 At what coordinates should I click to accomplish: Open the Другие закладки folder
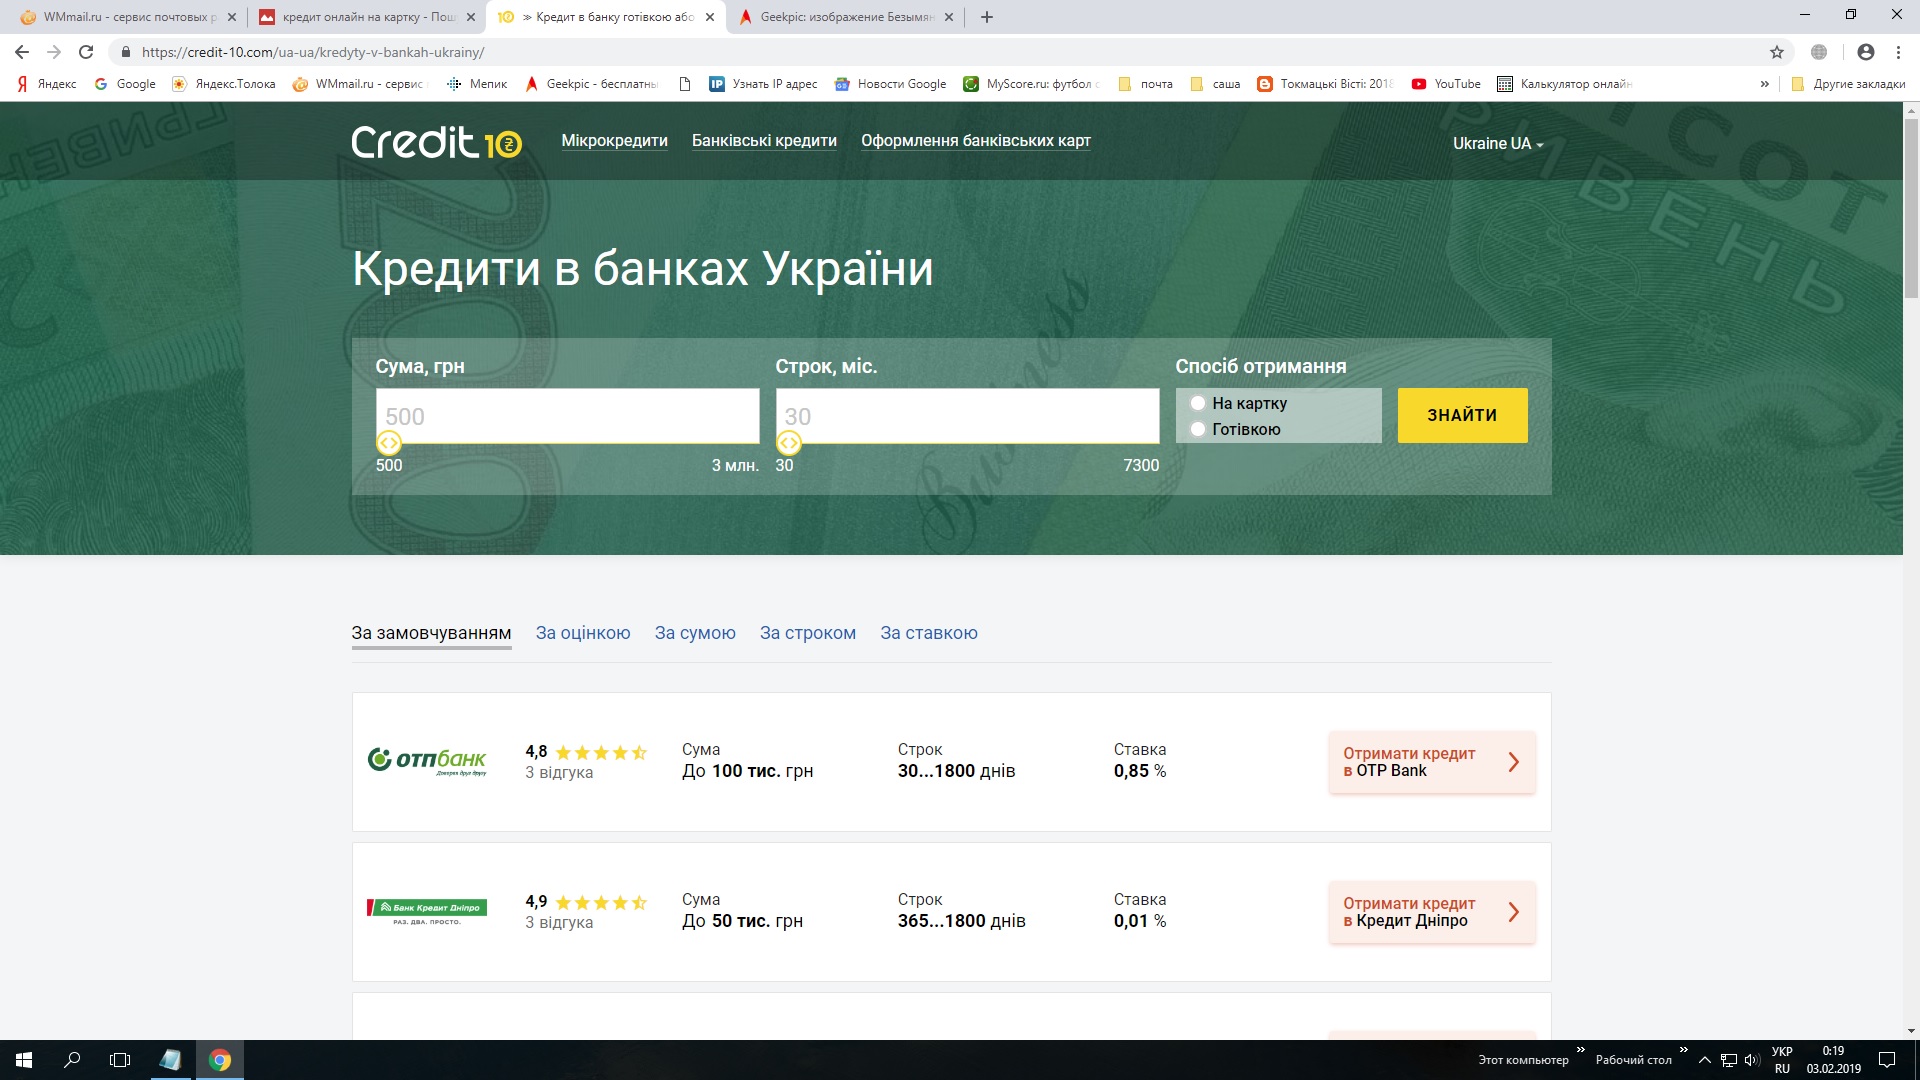[1848, 84]
